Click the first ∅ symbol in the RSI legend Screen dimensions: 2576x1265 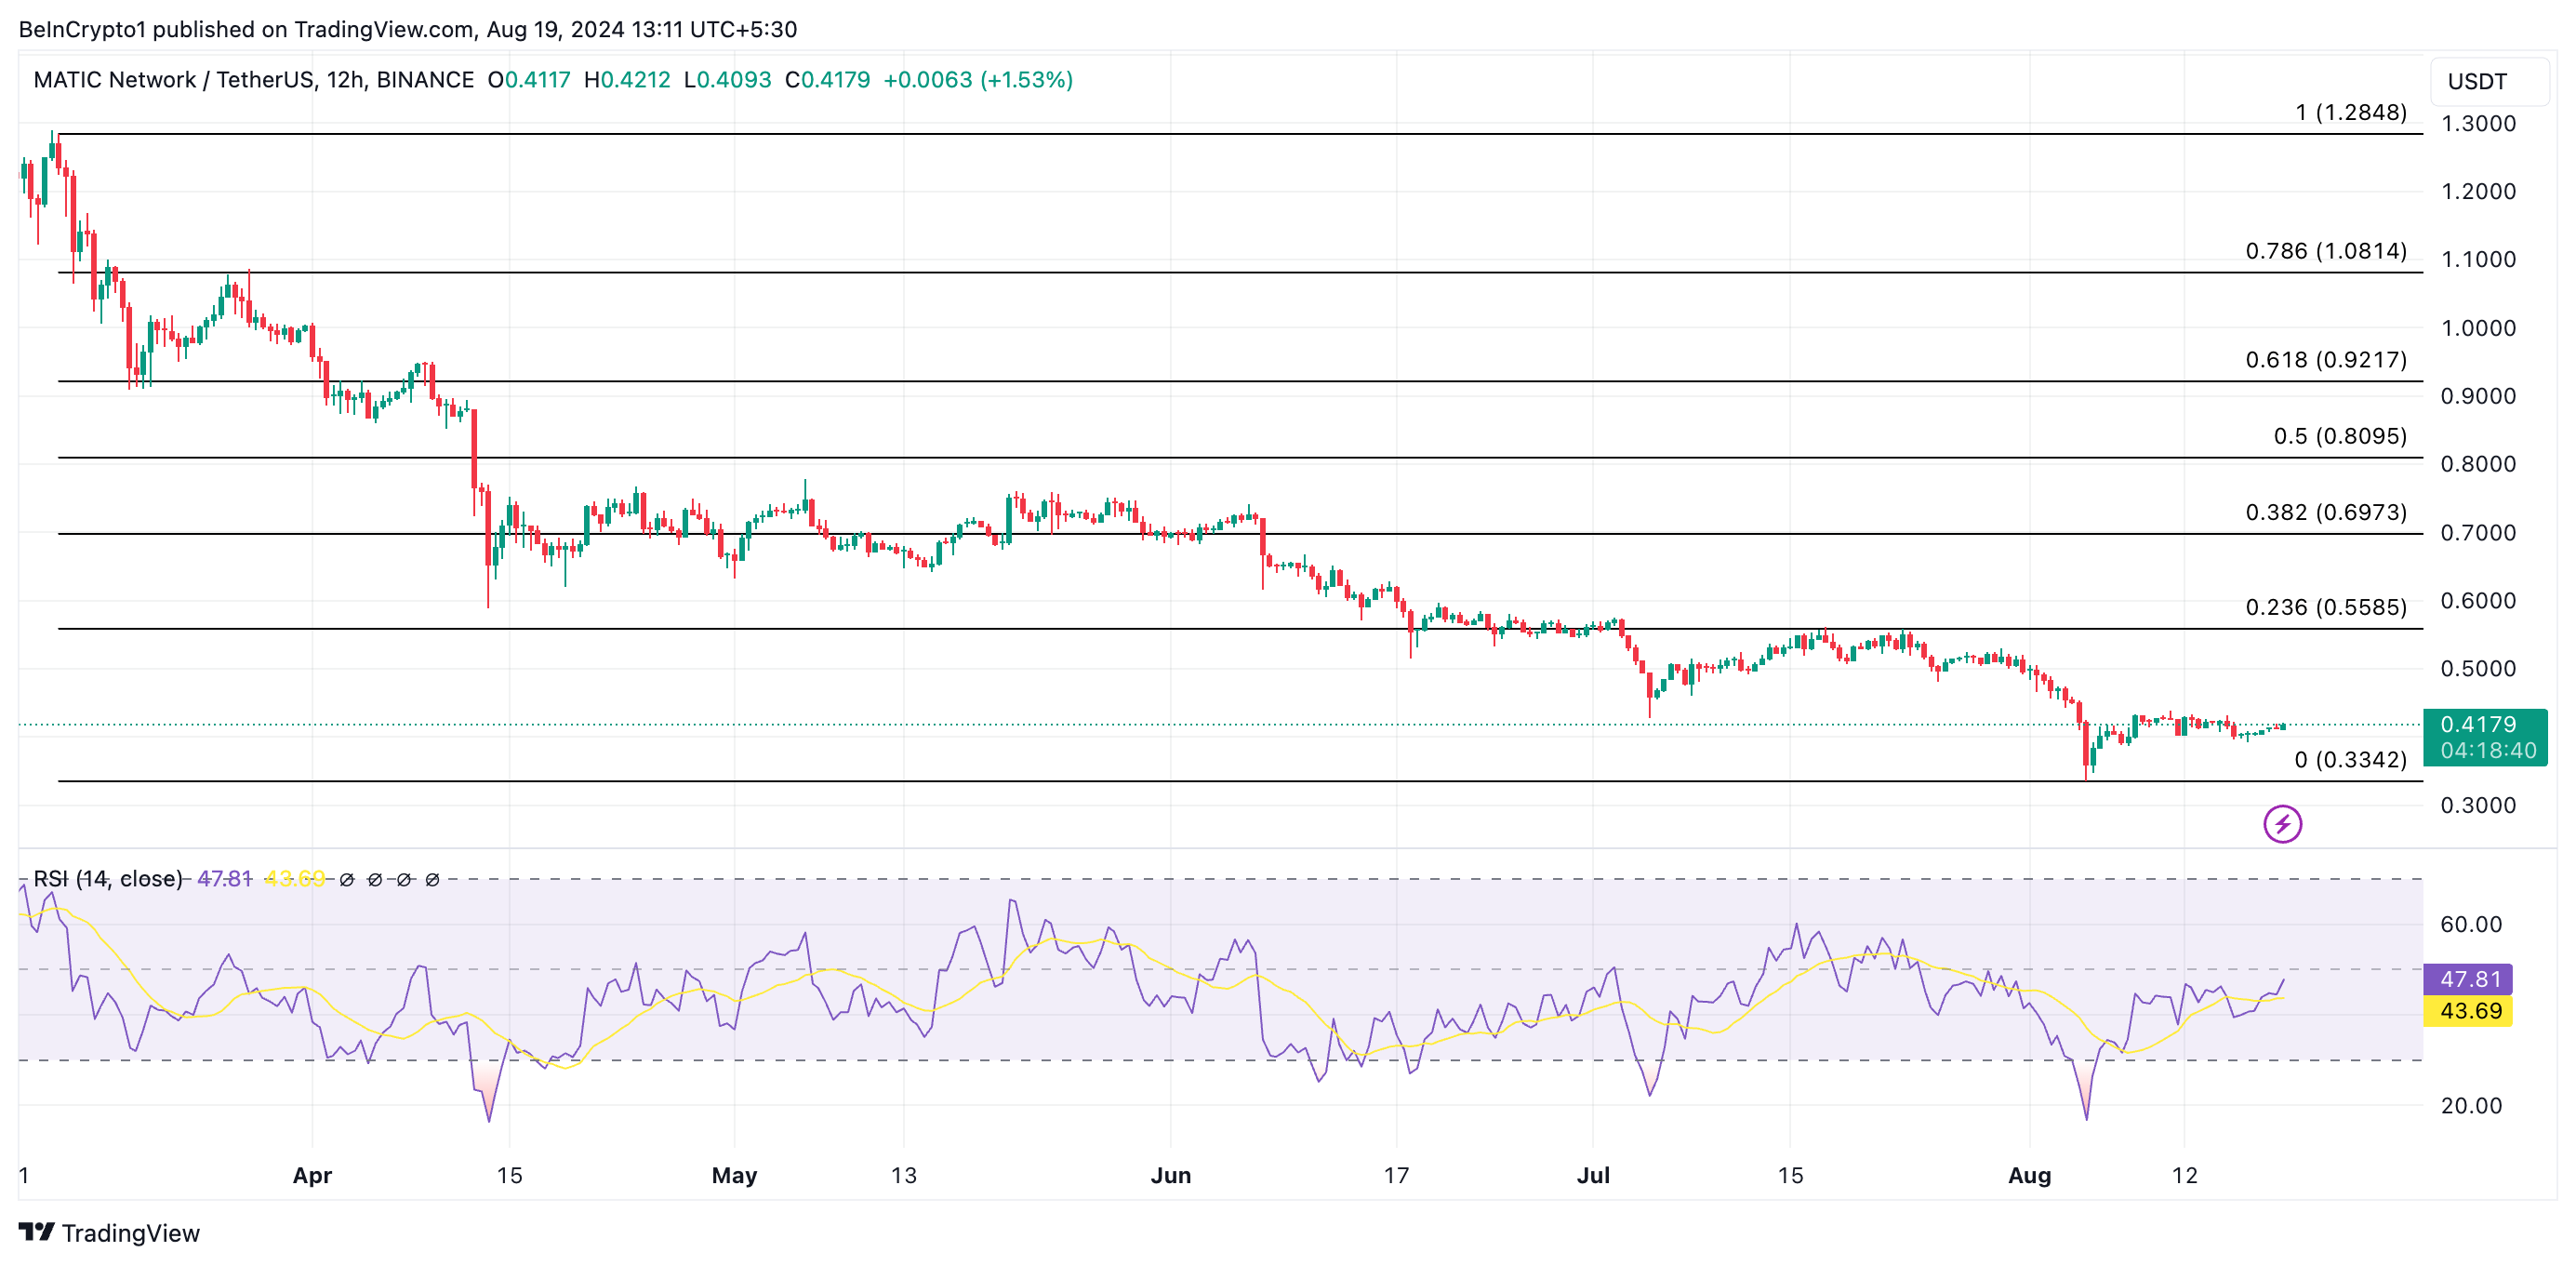coord(347,880)
